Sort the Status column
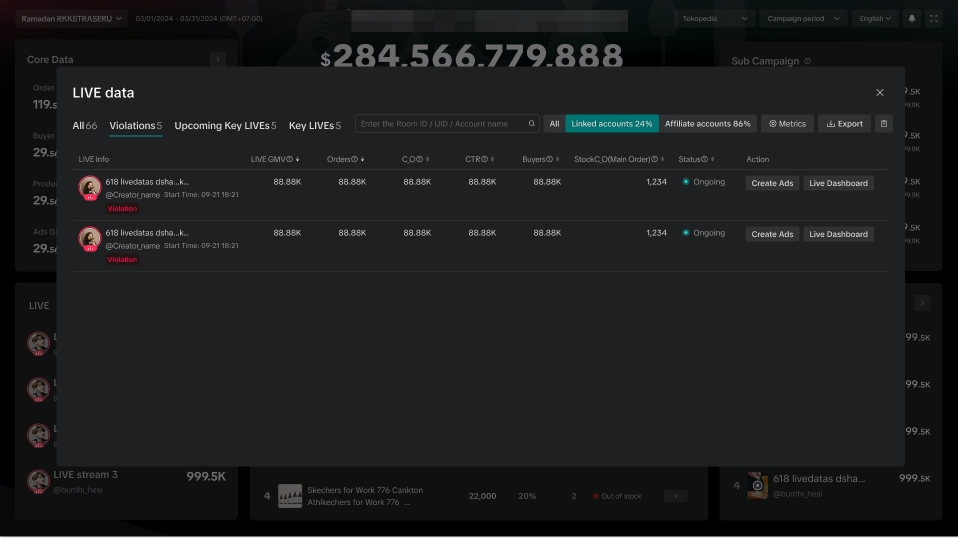Viewport: 958px width, 538px height. coord(713,160)
